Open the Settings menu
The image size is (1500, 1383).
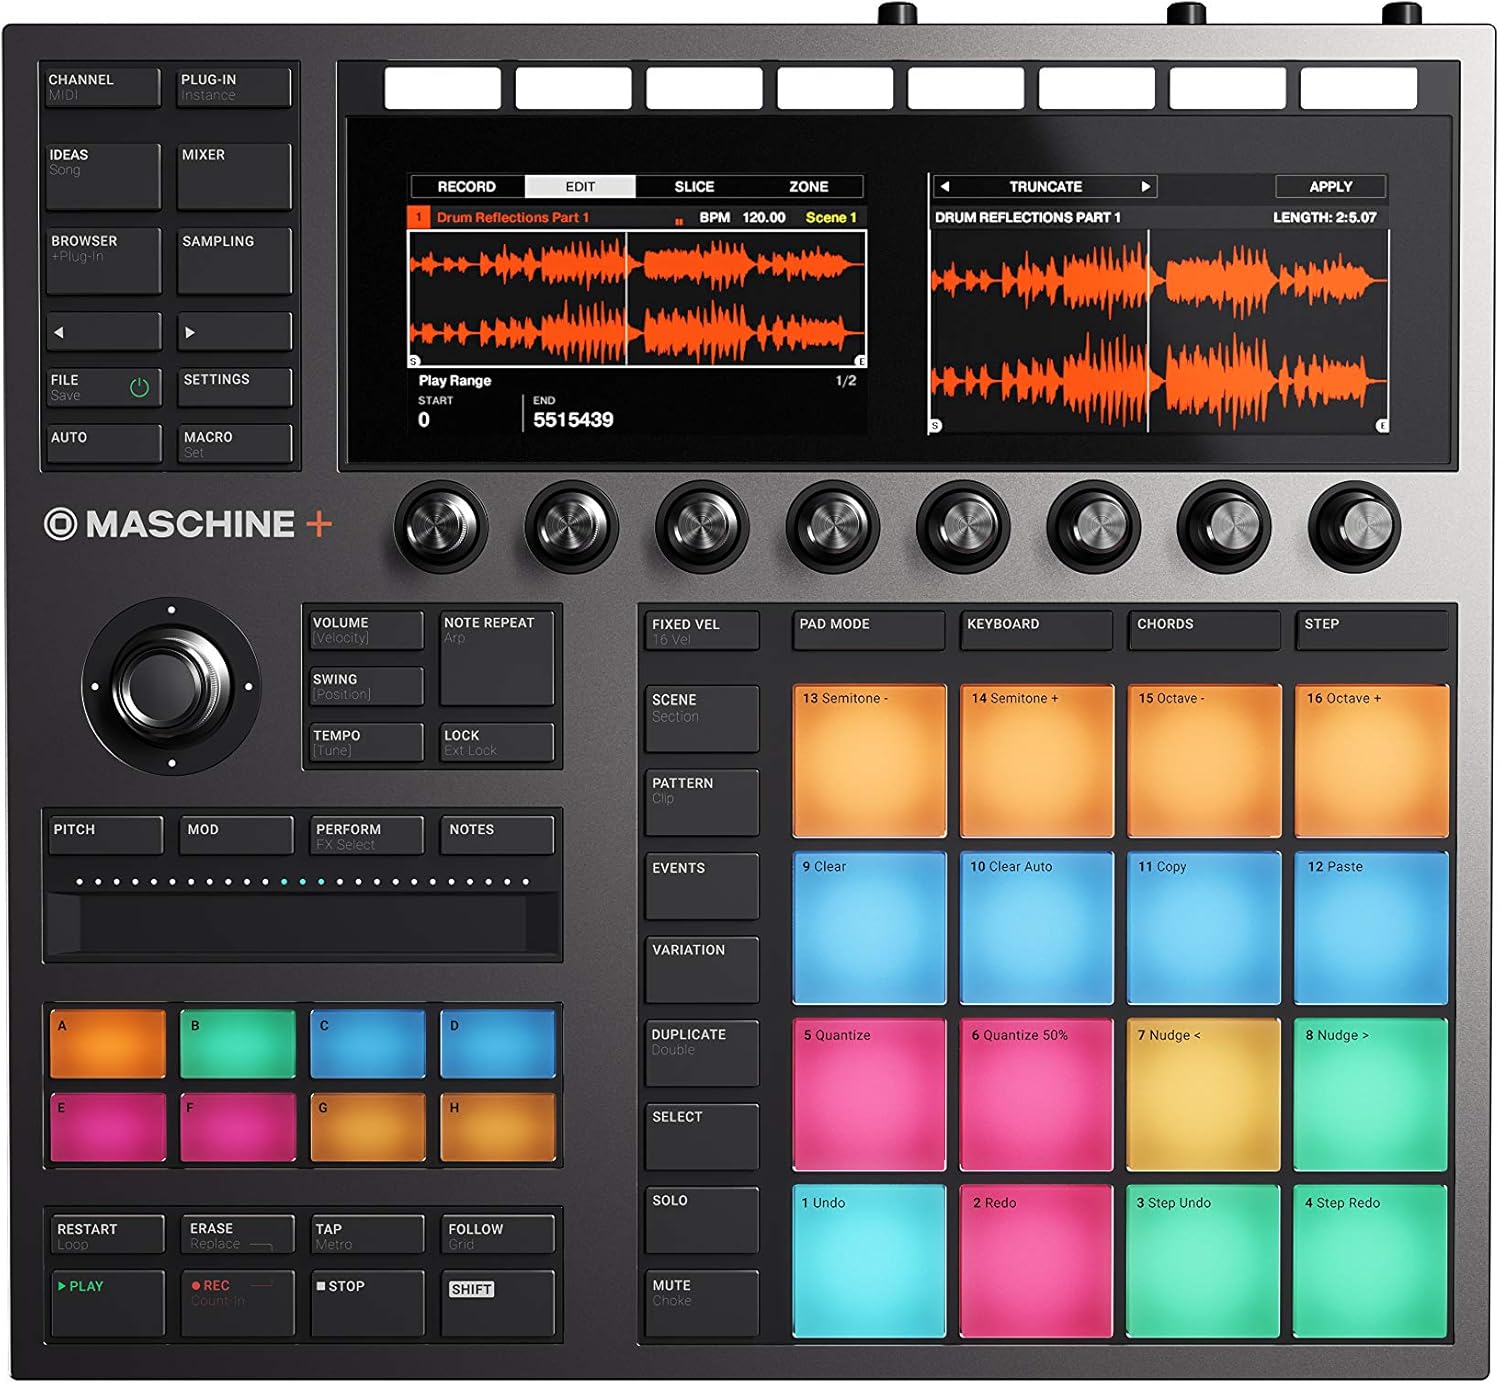click(x=234, y=385)
